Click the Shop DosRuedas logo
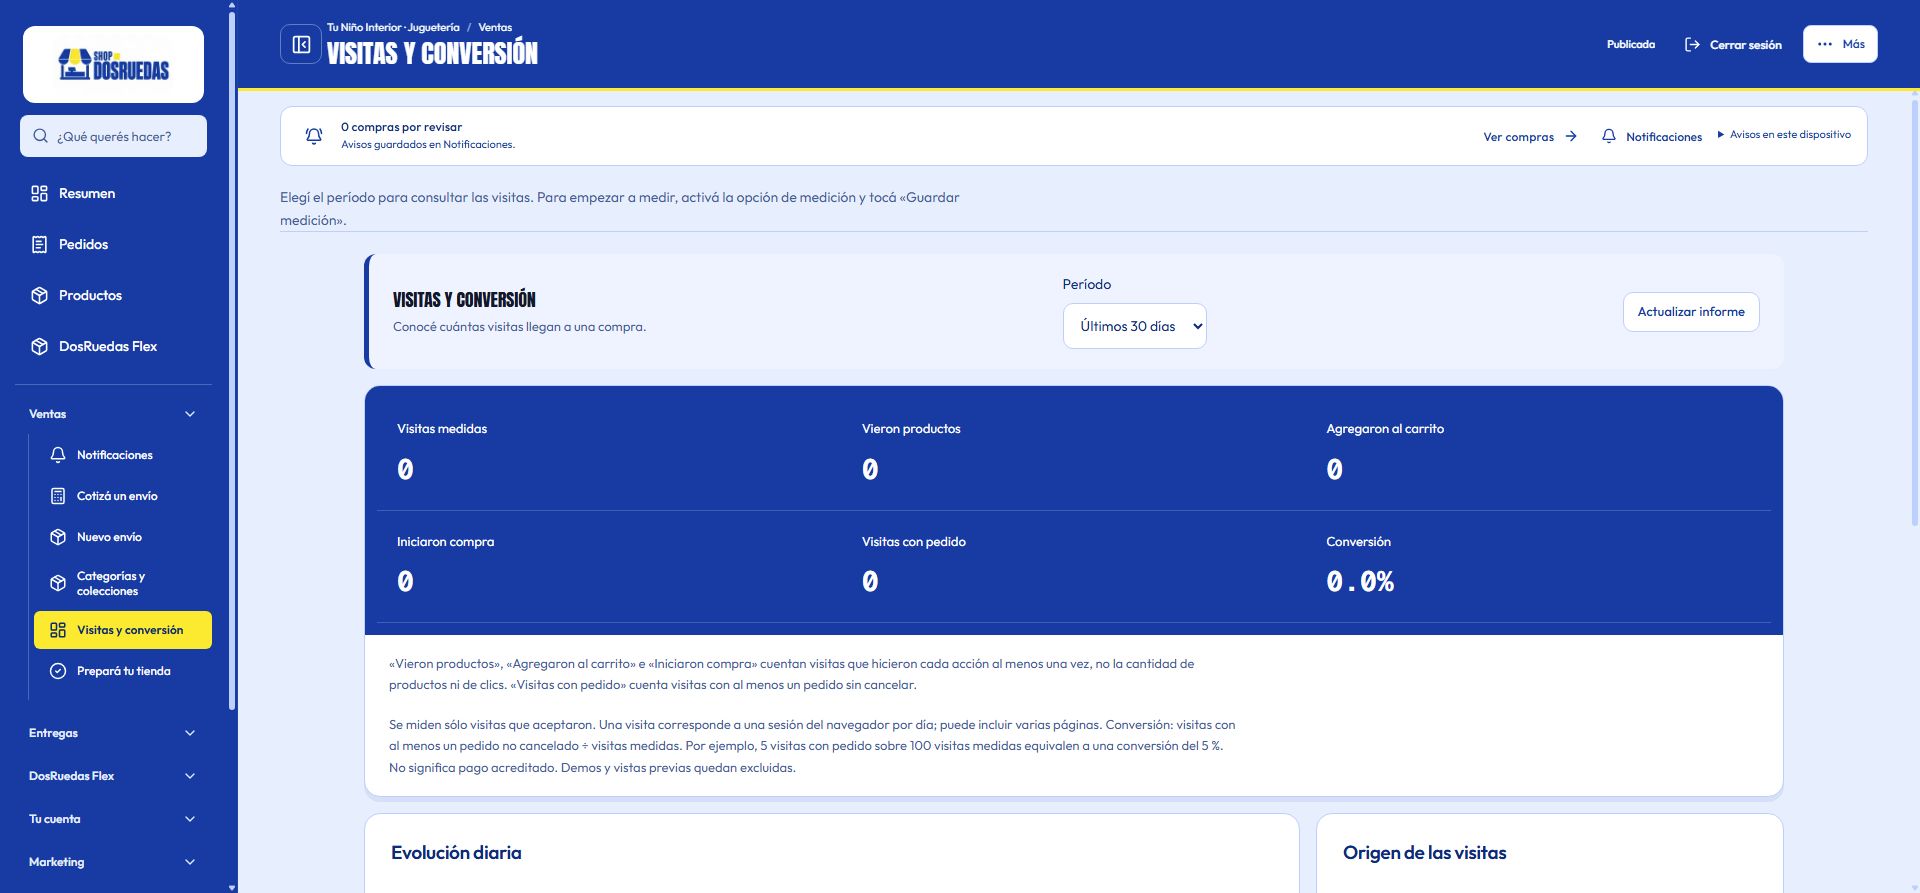The image size is (1920, 893). coord(113,64)
